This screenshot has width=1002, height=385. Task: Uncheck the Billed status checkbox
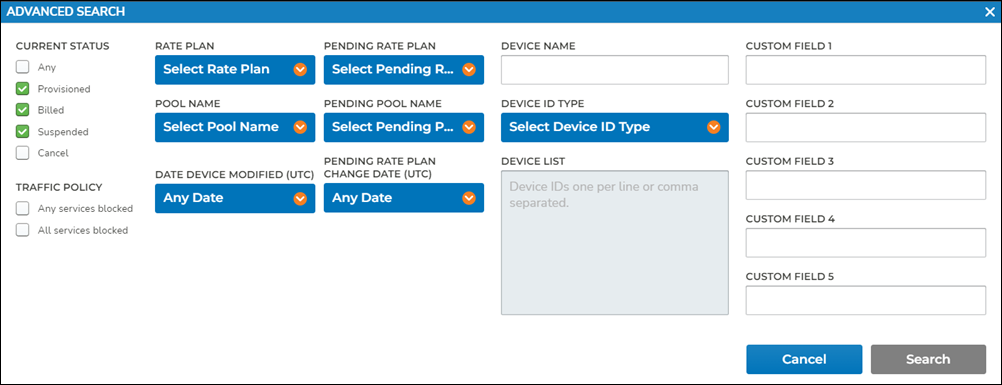23,110
